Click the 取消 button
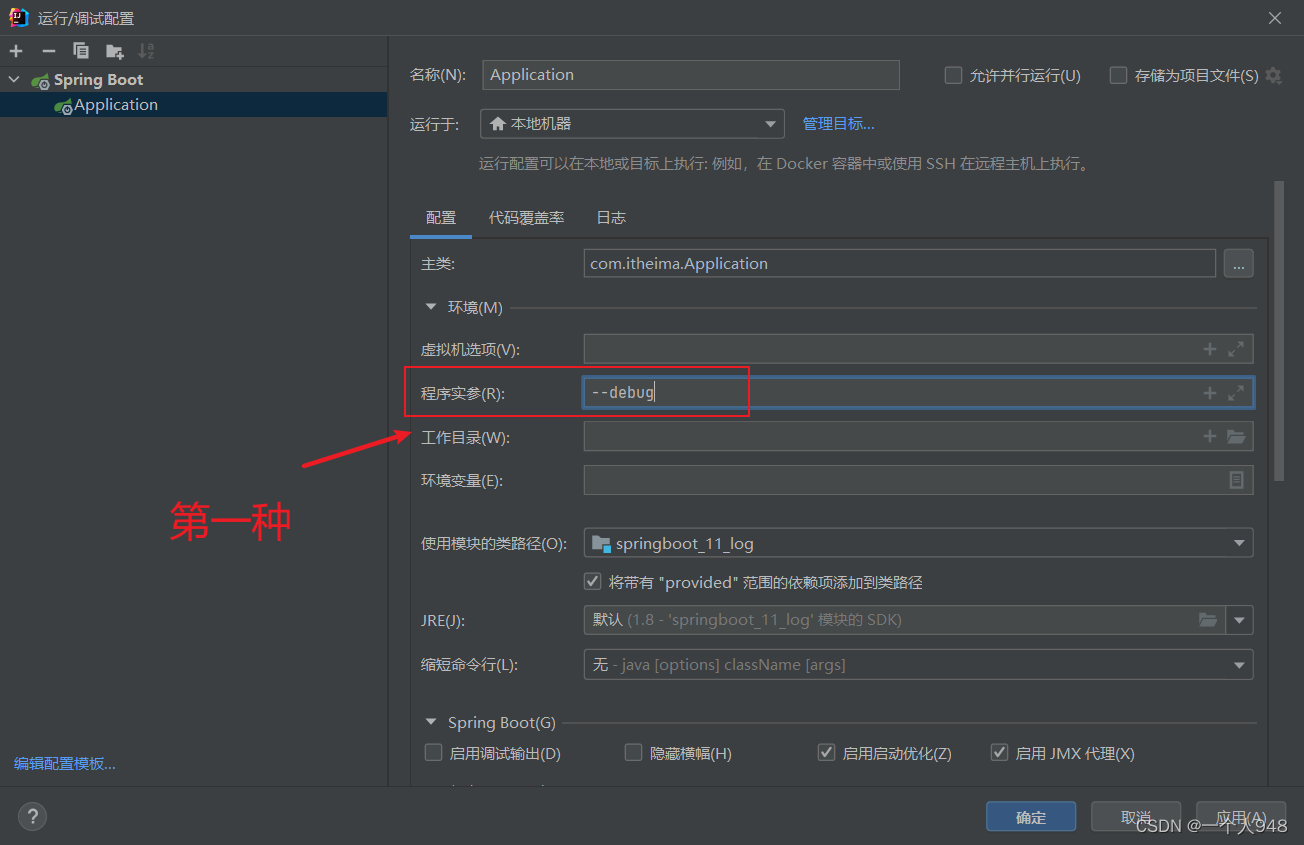The height and width of the screenshot is (845, 1304). click(1136, 817)
